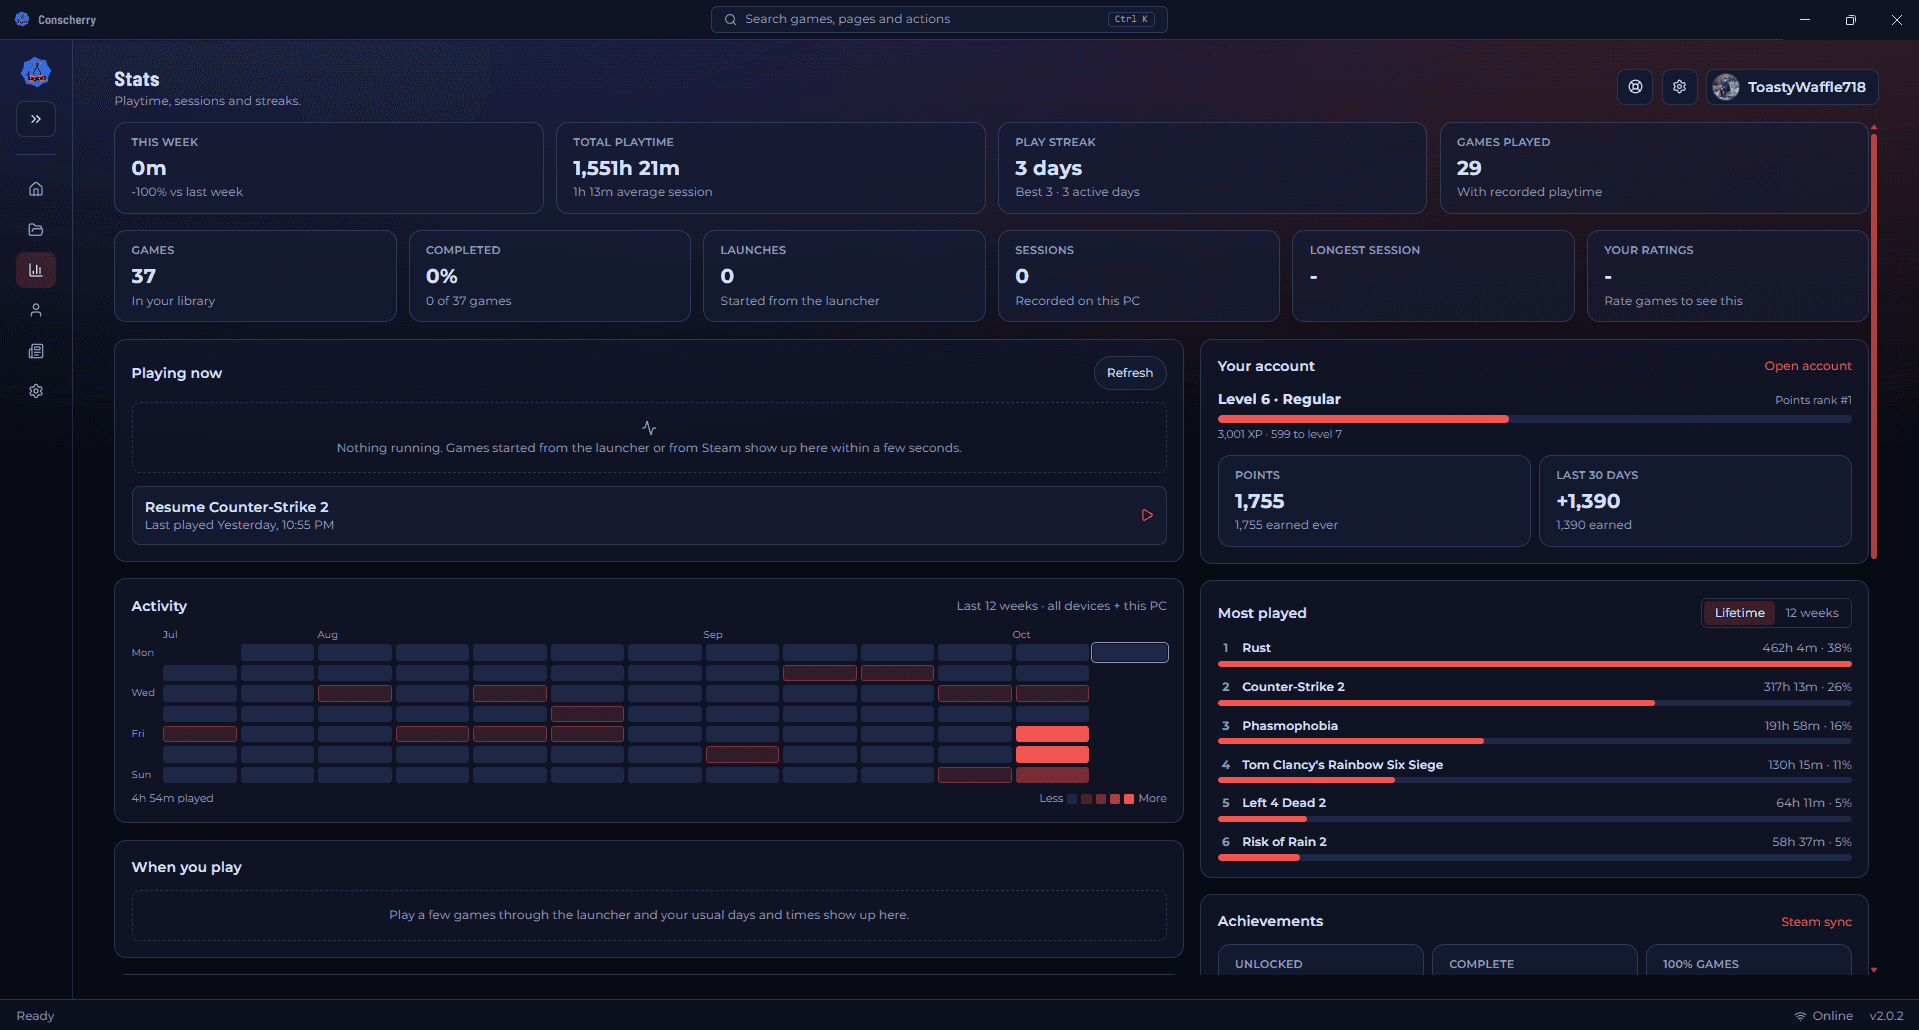Click the play icon on Resume Counter-Strike 2
Image resolution: width=1919 pixels, height=1030 pixels.
pyautogui.click(x=1147, y=515)
